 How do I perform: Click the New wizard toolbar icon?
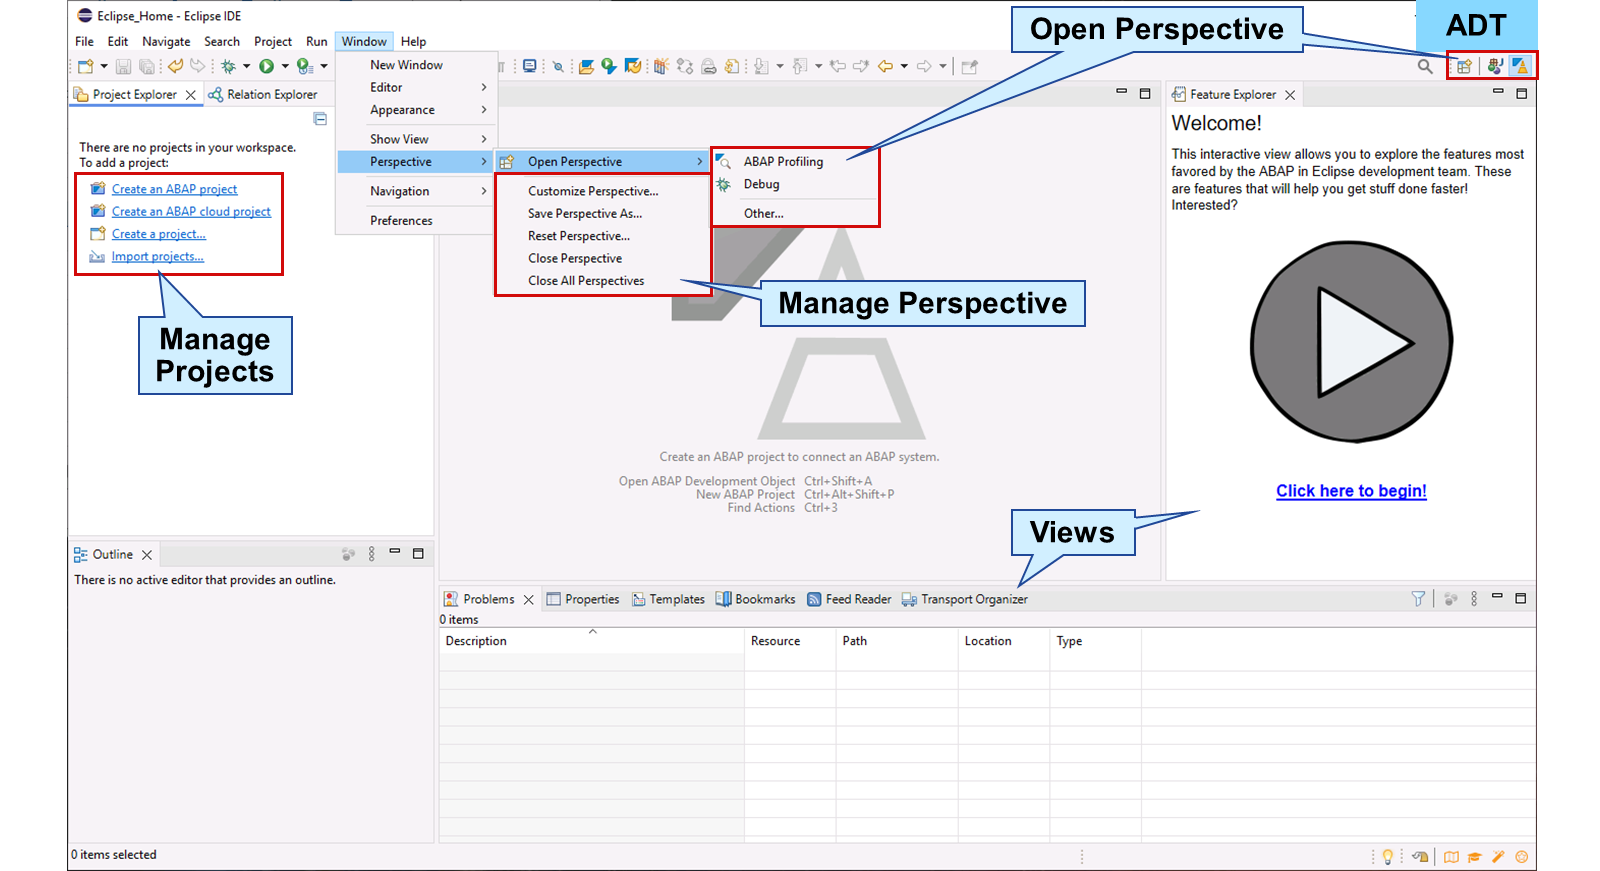click(x=86, y=67)
